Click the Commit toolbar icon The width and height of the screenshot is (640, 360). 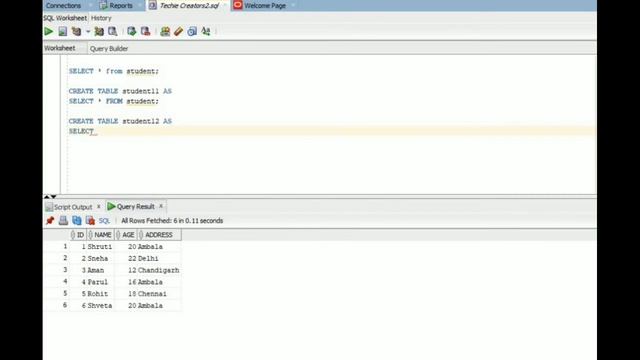pyautogui.click(x=131, y=31)
